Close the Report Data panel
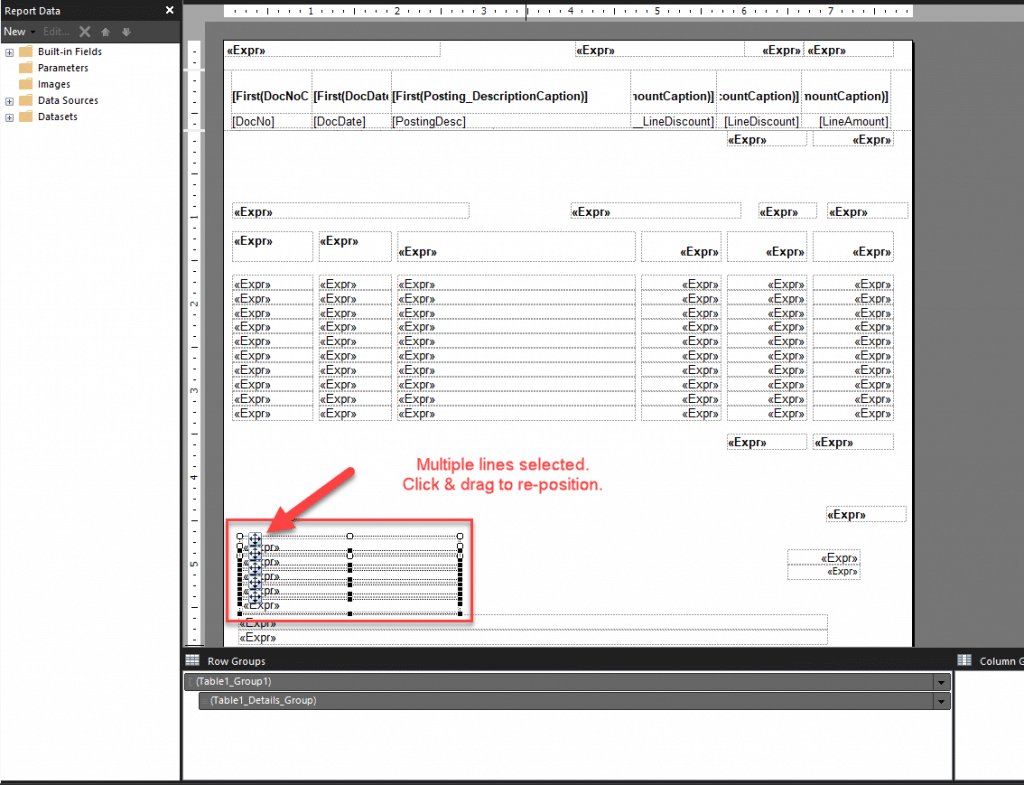 coord(170,10)
